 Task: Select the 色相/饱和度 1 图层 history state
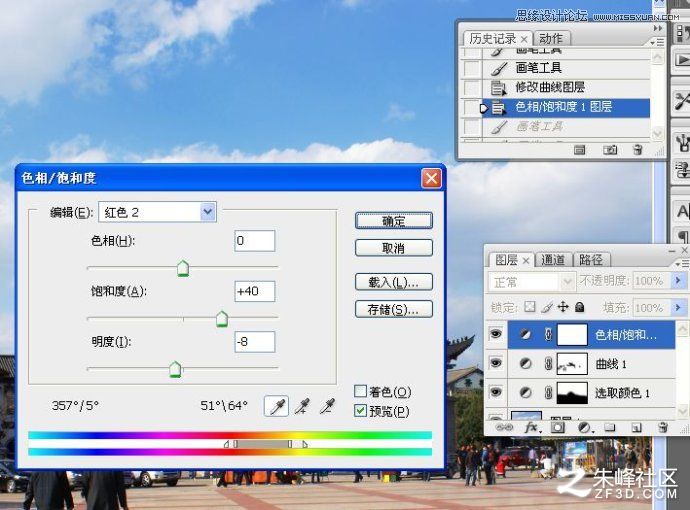pos(565,107)
